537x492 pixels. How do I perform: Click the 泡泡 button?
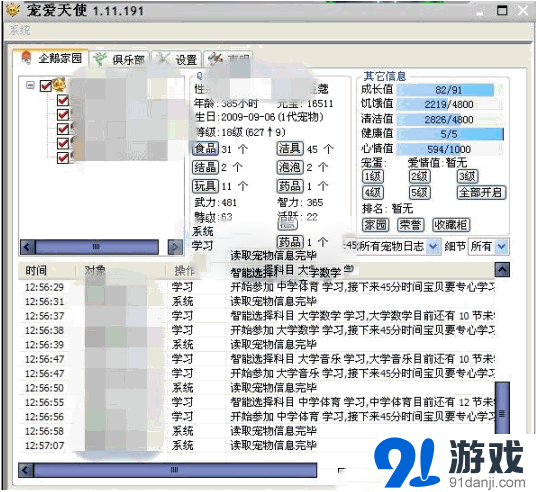pyautogui.click(x=290, y=167)
